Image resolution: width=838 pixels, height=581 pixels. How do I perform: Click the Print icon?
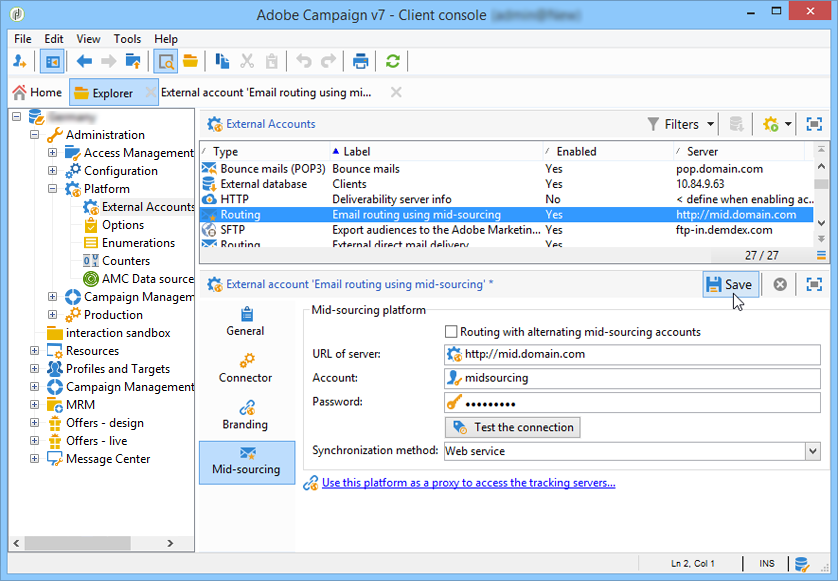[x=361, y=61]
